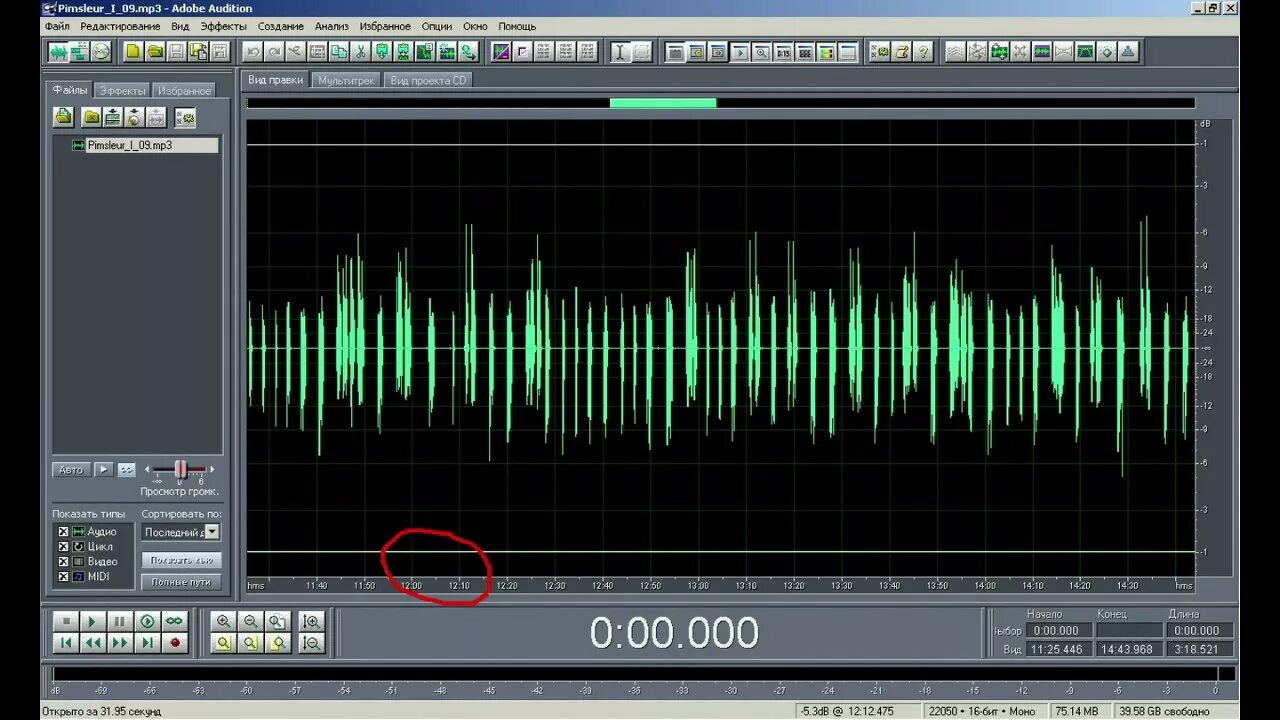Click the stop playback button
The width and height of the screenshot is (1280, 720).
66,622
